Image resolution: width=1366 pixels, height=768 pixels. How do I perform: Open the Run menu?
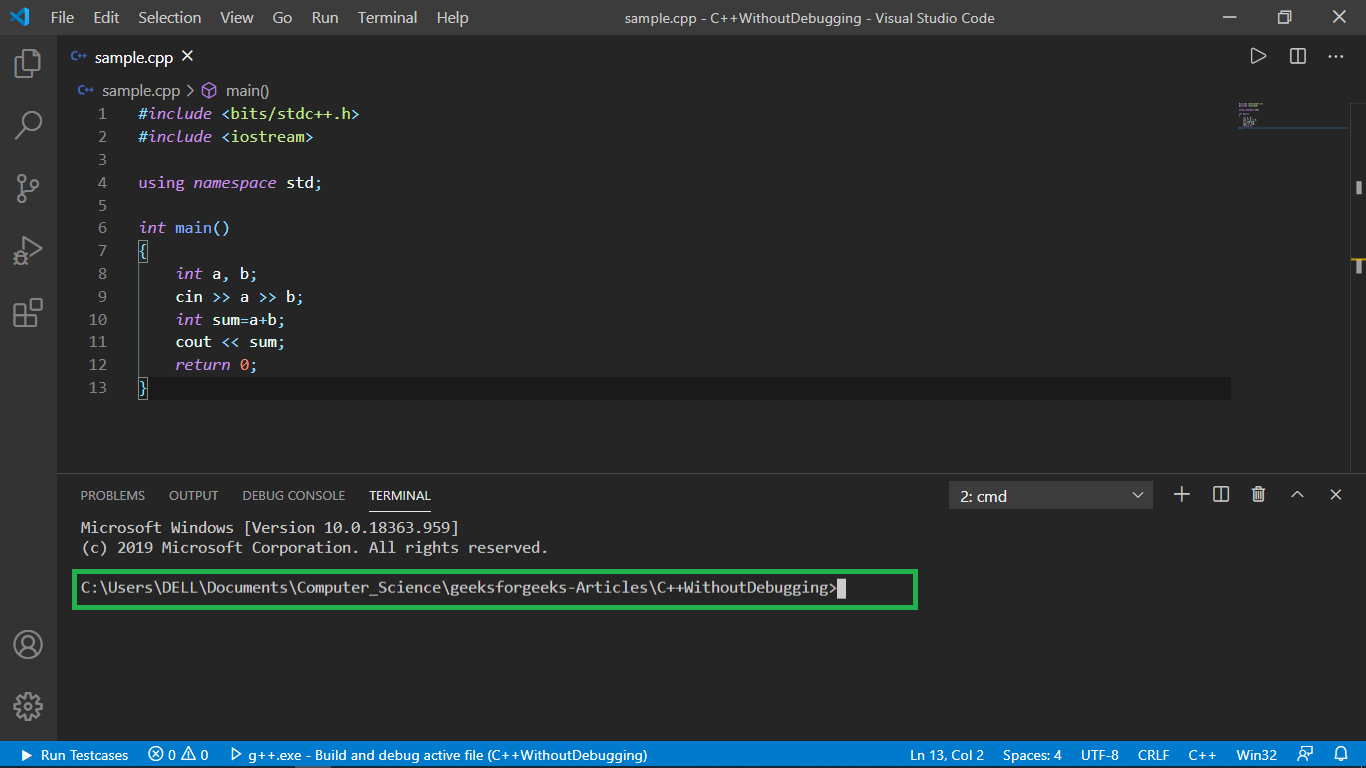(325, 18)
